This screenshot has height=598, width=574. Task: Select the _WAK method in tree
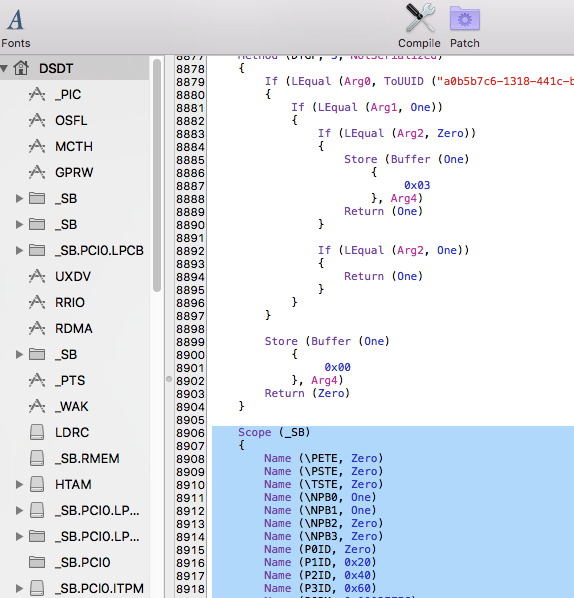(71, 407)
